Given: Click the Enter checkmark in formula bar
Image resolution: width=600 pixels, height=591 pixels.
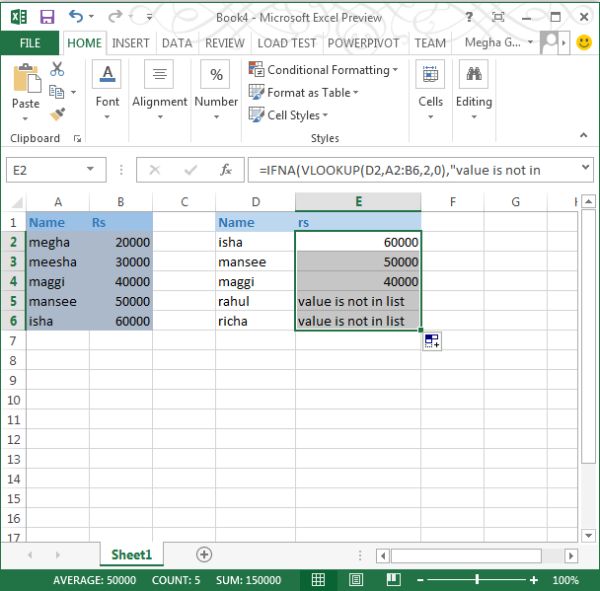Looking at the screenshot, I should [x=191, y=170].
